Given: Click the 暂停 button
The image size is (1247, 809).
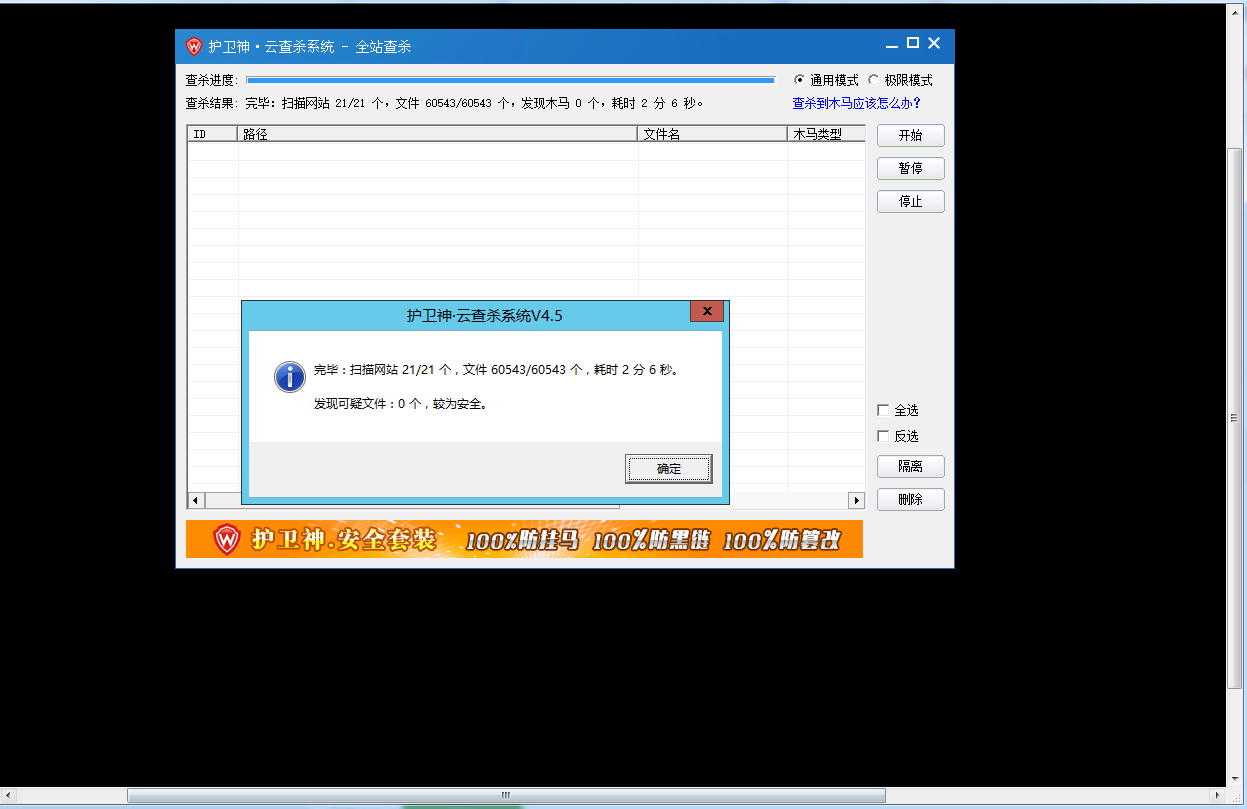Looking at the screenshot, I should click(x=910, y=168).
